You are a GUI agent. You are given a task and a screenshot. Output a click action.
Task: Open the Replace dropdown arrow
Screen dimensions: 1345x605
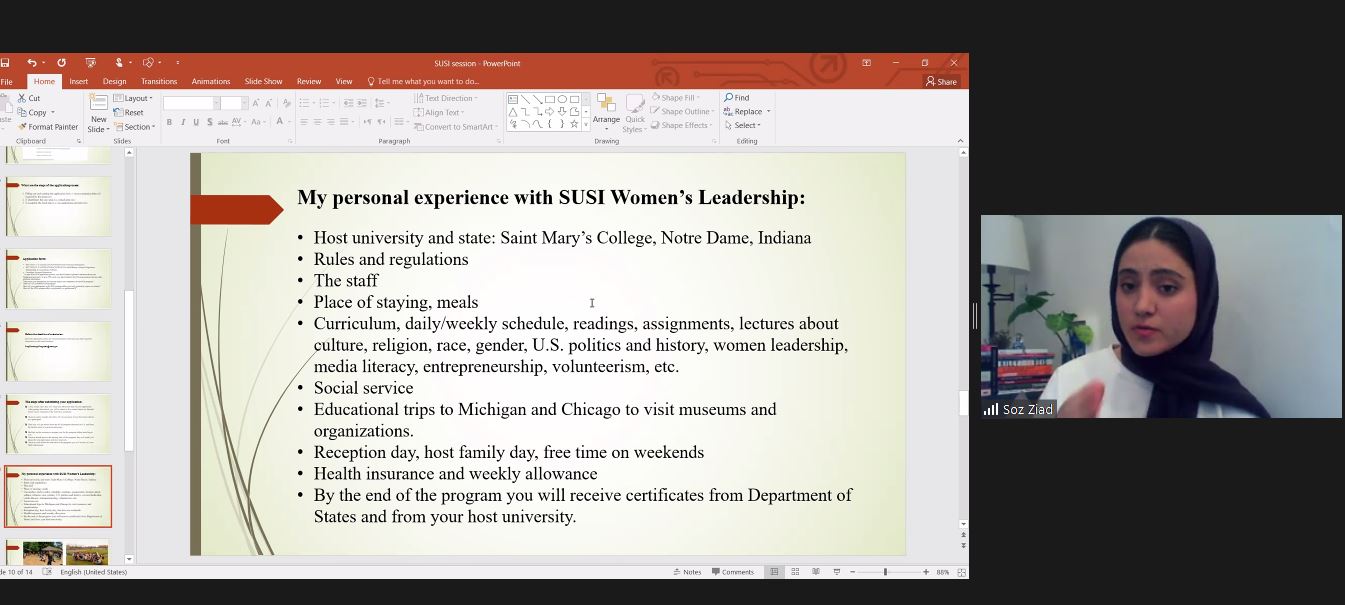coord(767,112)
